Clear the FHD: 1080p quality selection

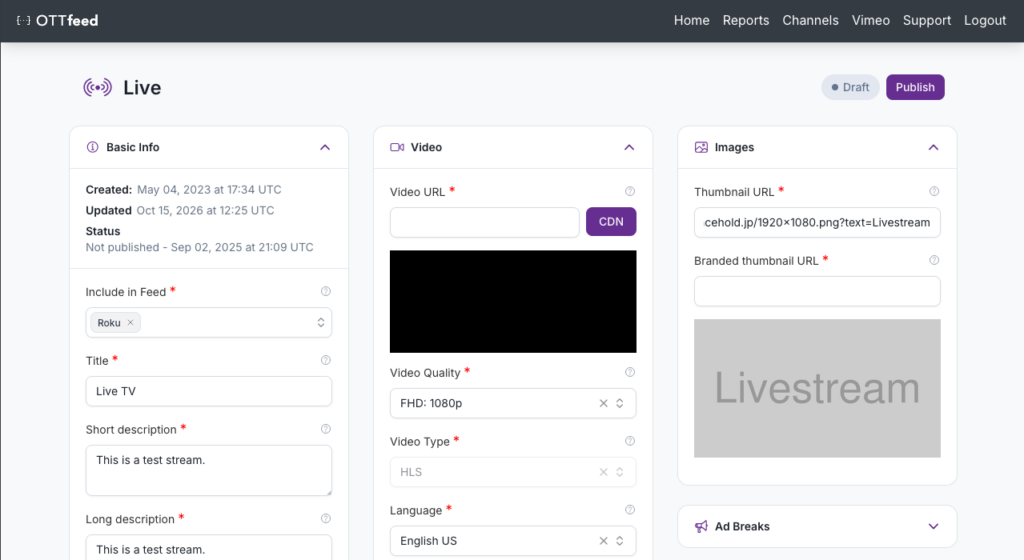(603, 403)
